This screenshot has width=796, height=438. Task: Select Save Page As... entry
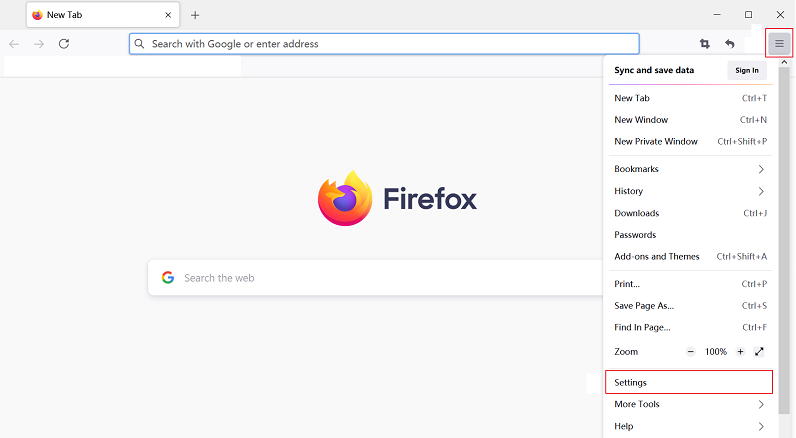coord(690,306)
